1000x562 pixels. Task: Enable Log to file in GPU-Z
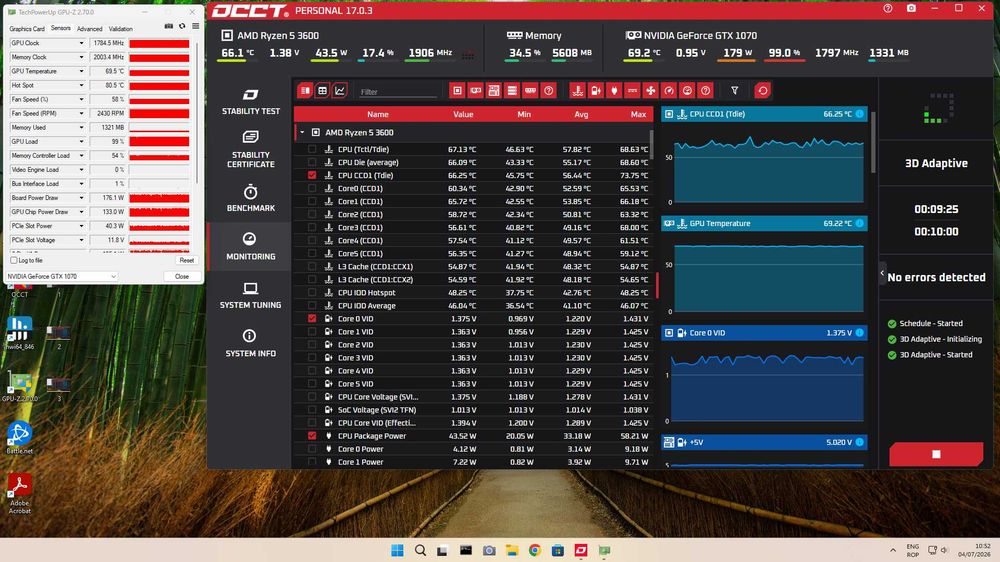point(14,260)
